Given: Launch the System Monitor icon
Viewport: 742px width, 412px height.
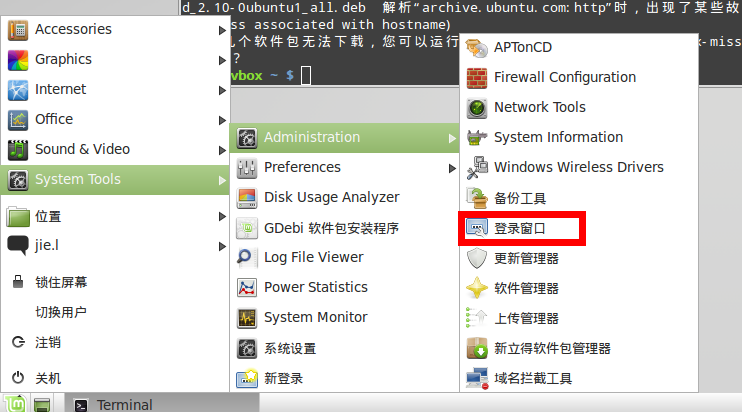Looking at the screenshot, I should pos(247,317).
